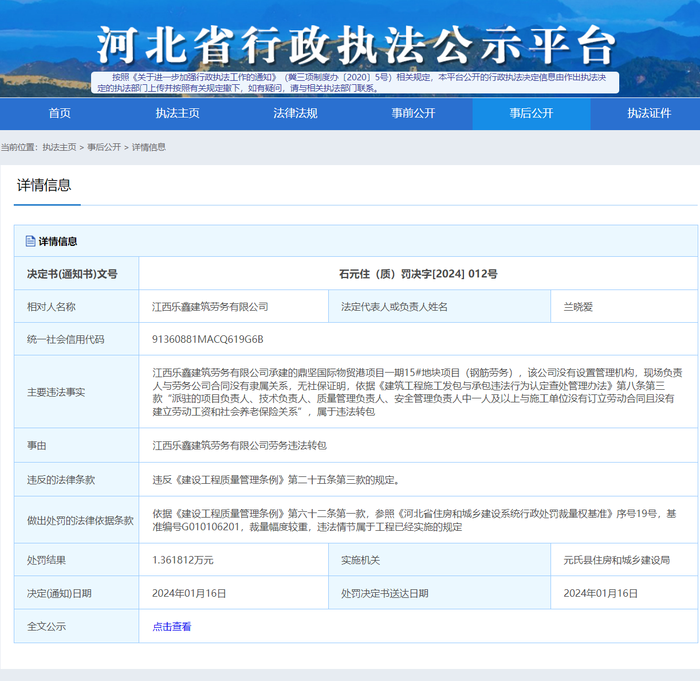Click the 做出处罚的法律依据条款 value text

[x=414, y=520]
